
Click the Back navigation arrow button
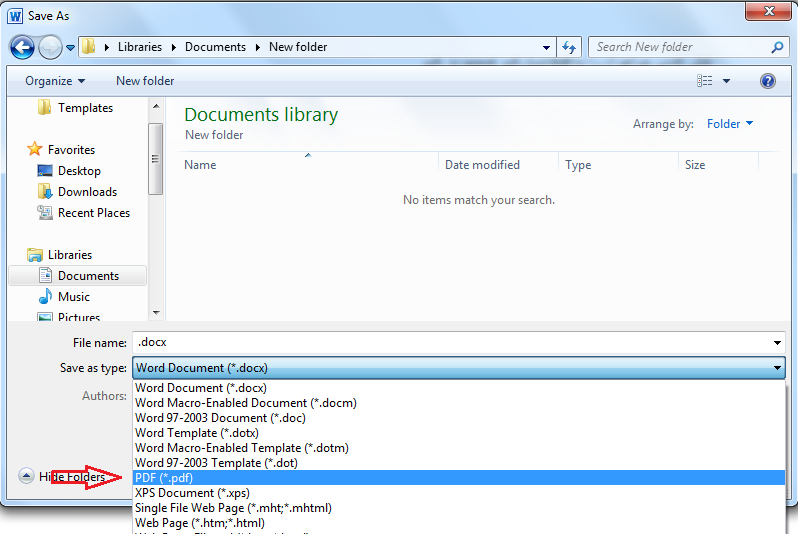point(22,47)
